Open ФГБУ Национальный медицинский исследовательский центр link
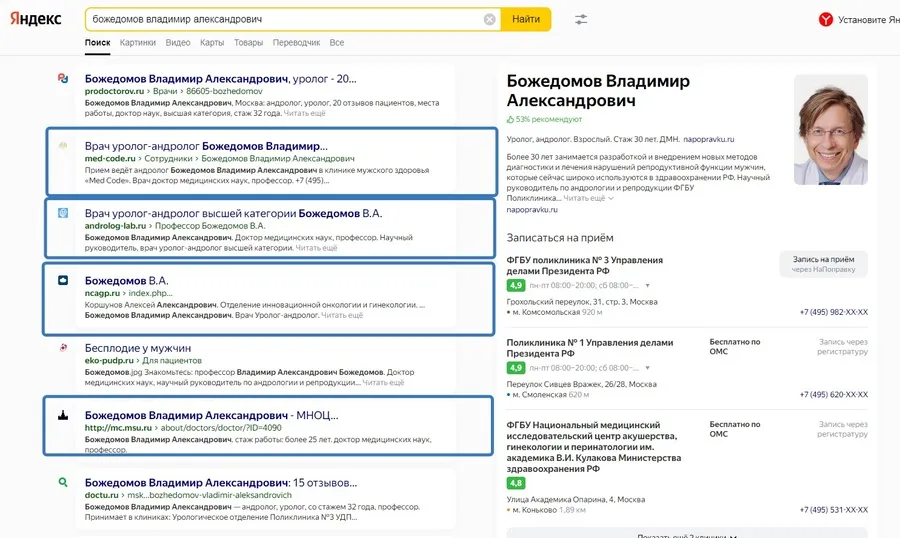The image size is (900, 538). coord(593,447)
